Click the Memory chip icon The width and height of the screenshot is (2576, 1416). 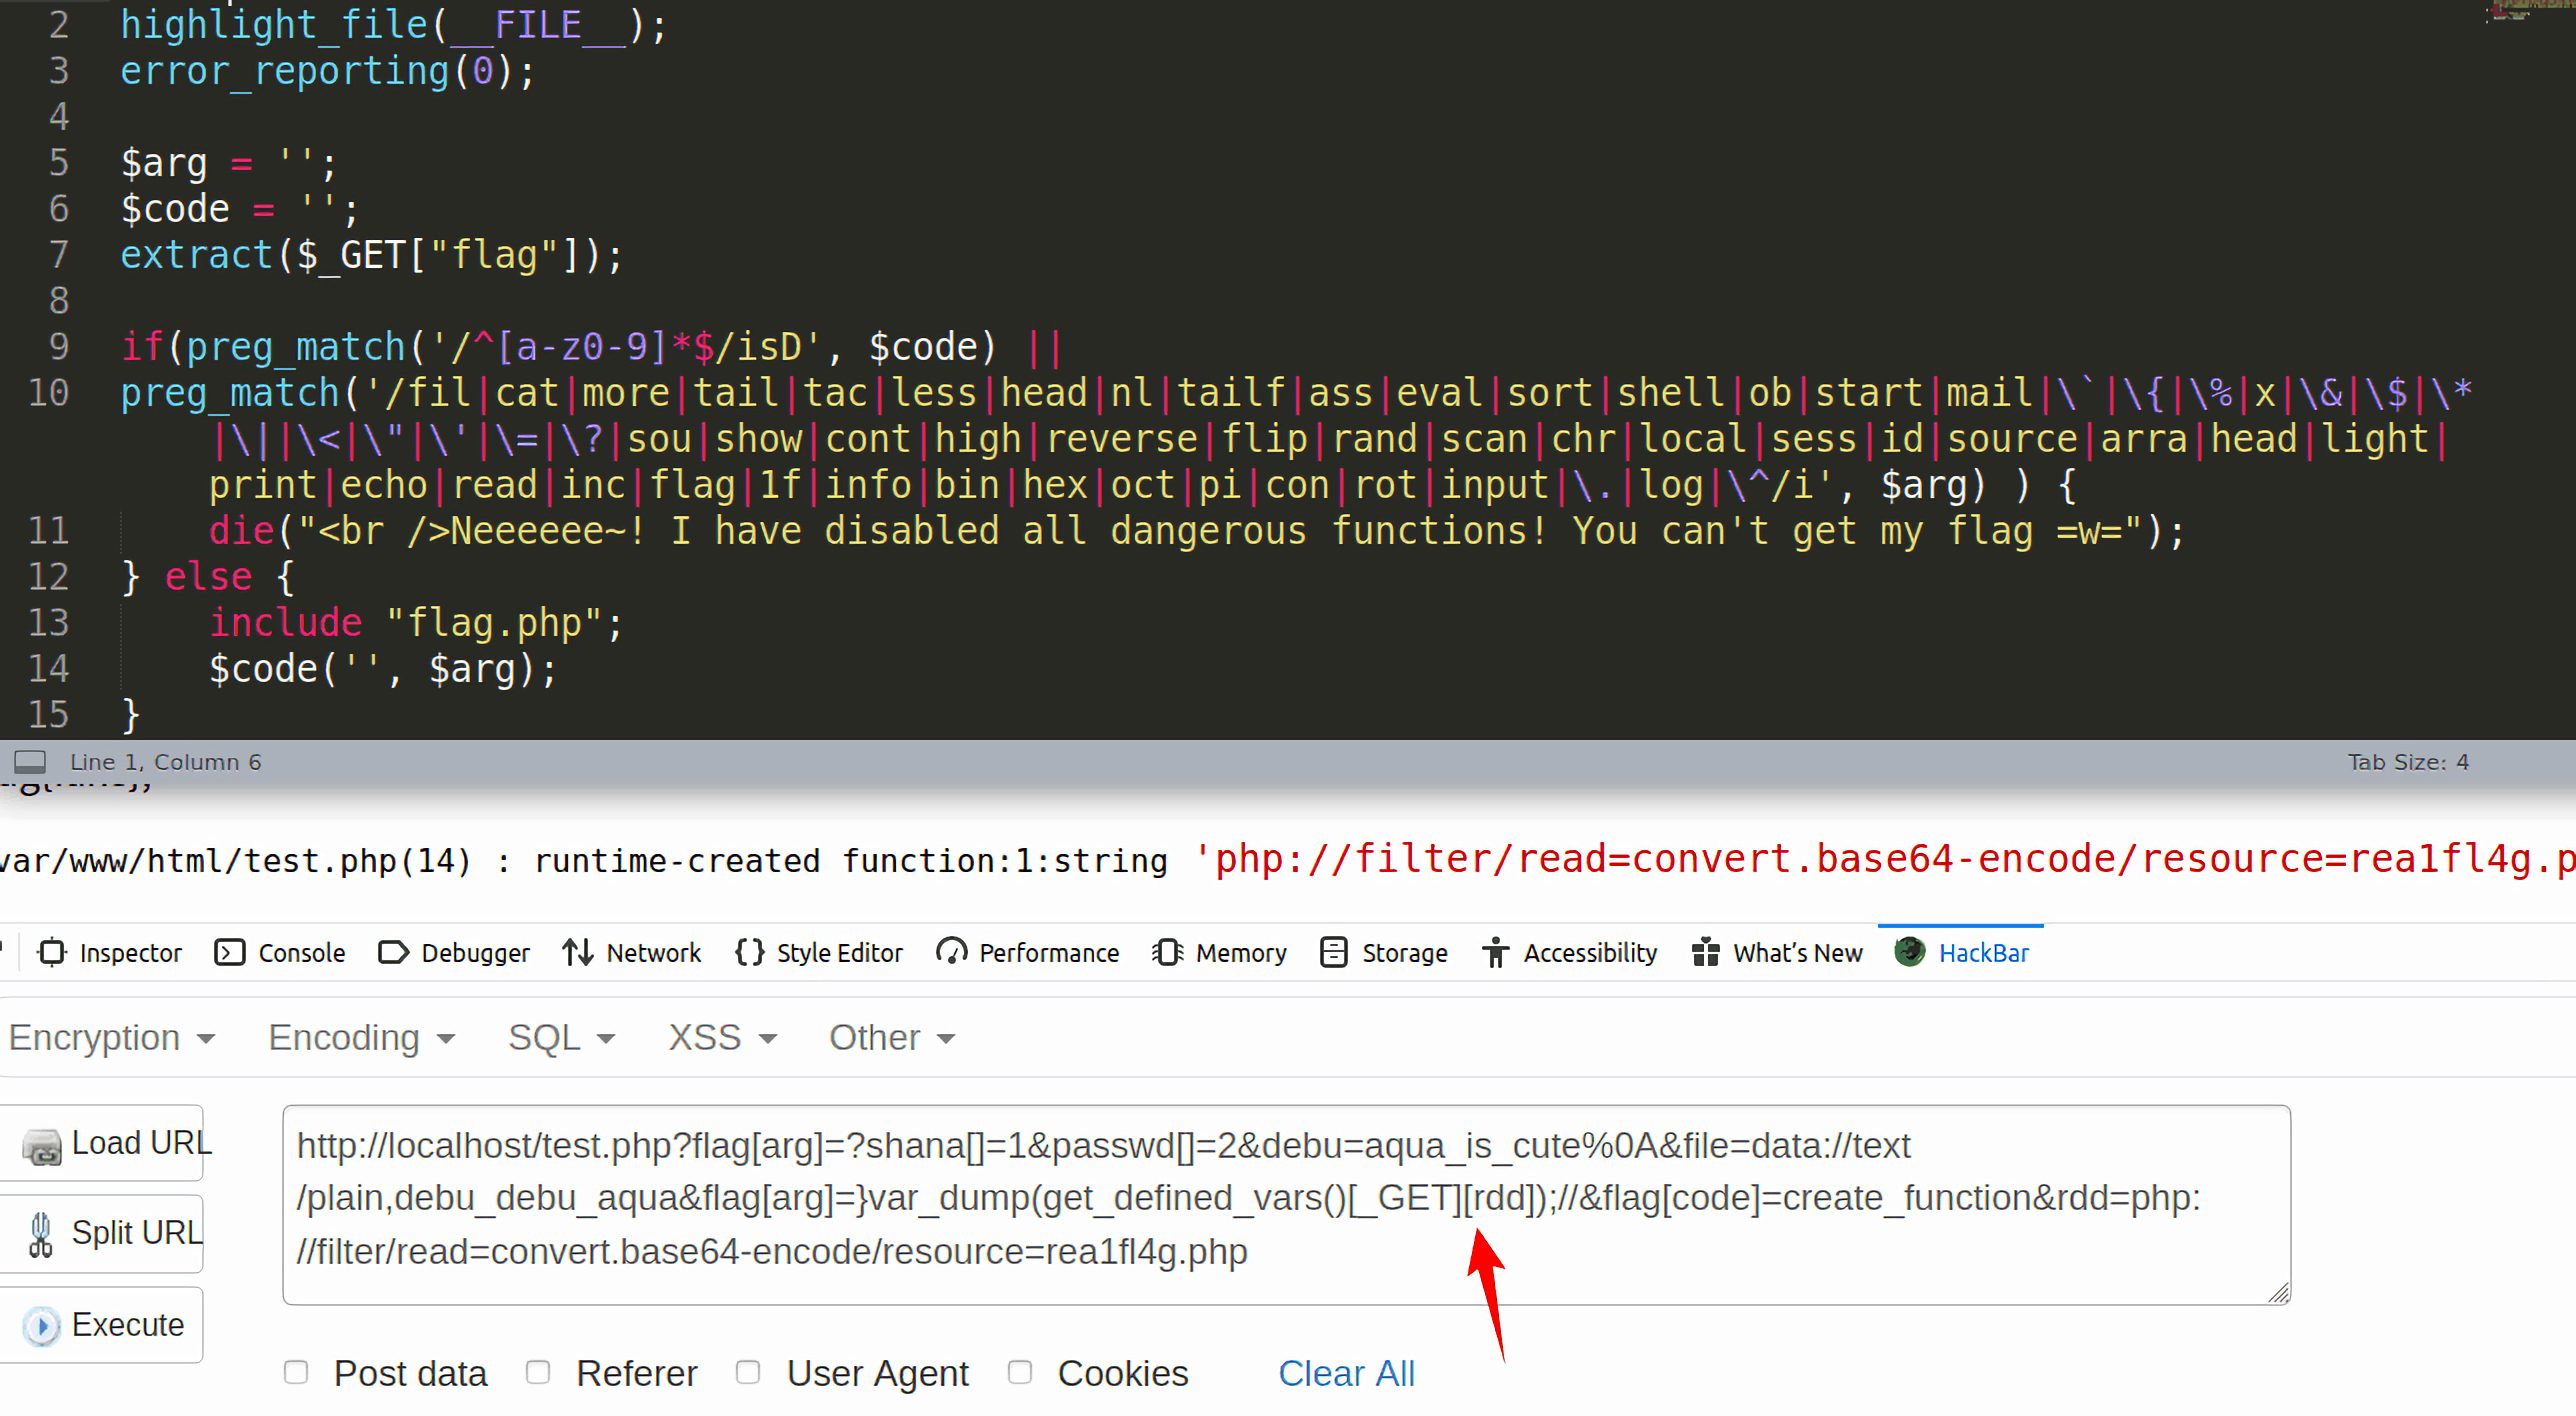coord(1167,952)
